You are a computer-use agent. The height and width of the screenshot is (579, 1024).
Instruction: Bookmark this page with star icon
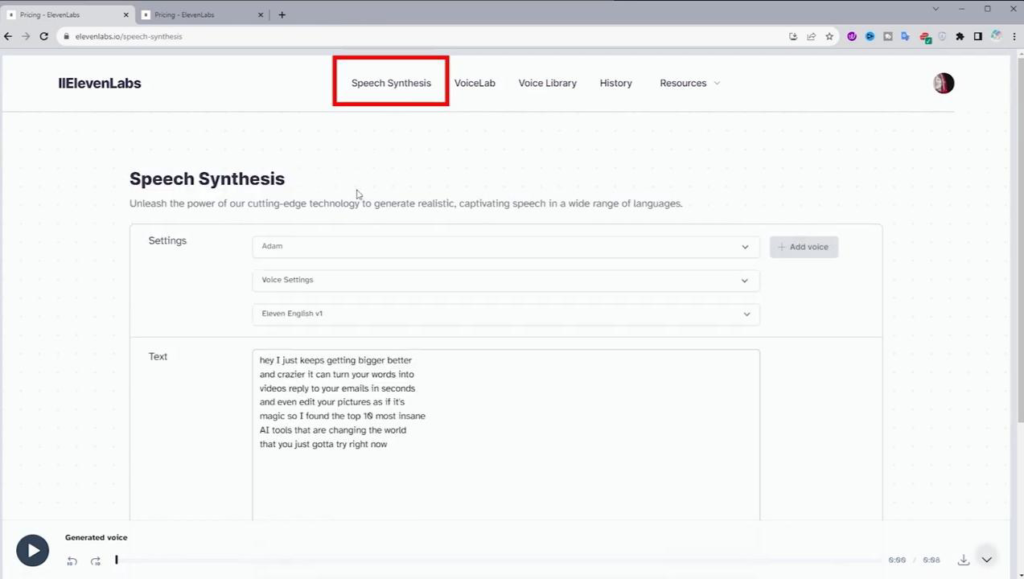click(x=829, y=36)
